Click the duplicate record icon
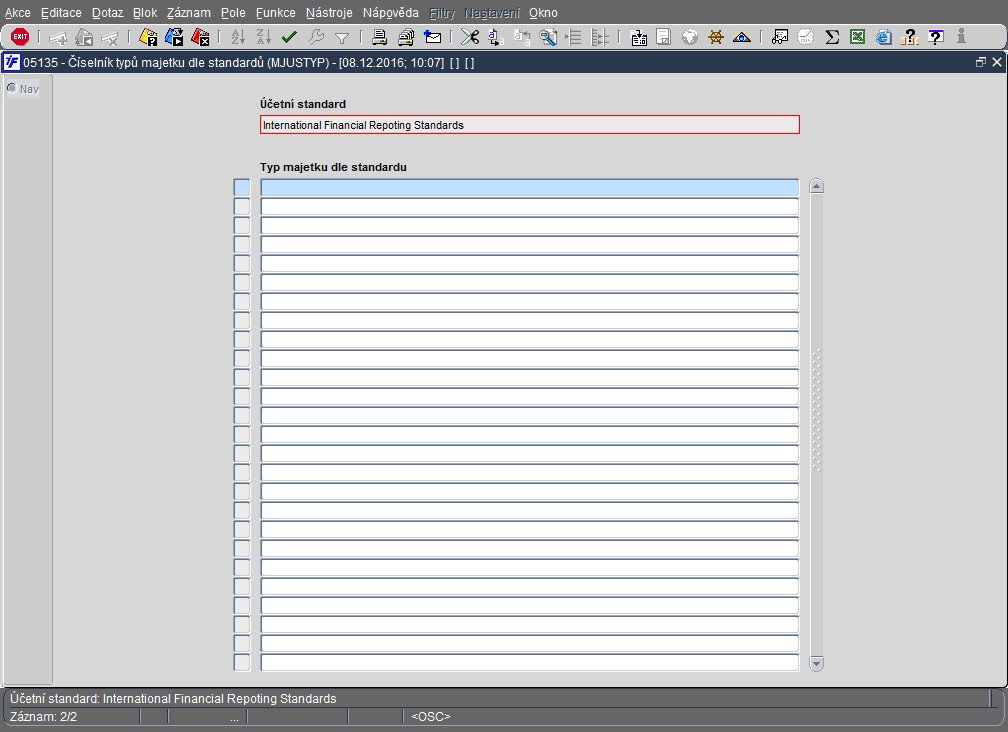This screenshot has height=732, width=1008. (84, 37)
